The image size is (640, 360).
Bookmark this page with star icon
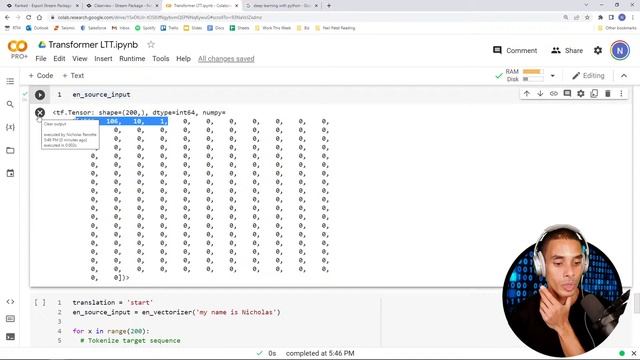pyautogui.click(x=587, y=17)
